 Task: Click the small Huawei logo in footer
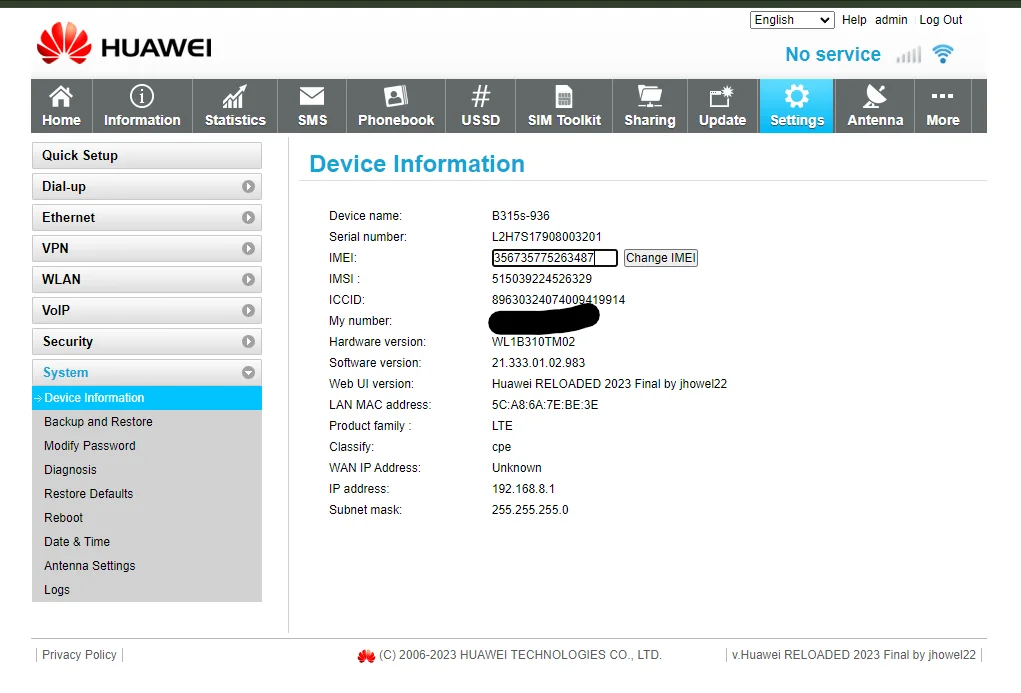point(367,656)
